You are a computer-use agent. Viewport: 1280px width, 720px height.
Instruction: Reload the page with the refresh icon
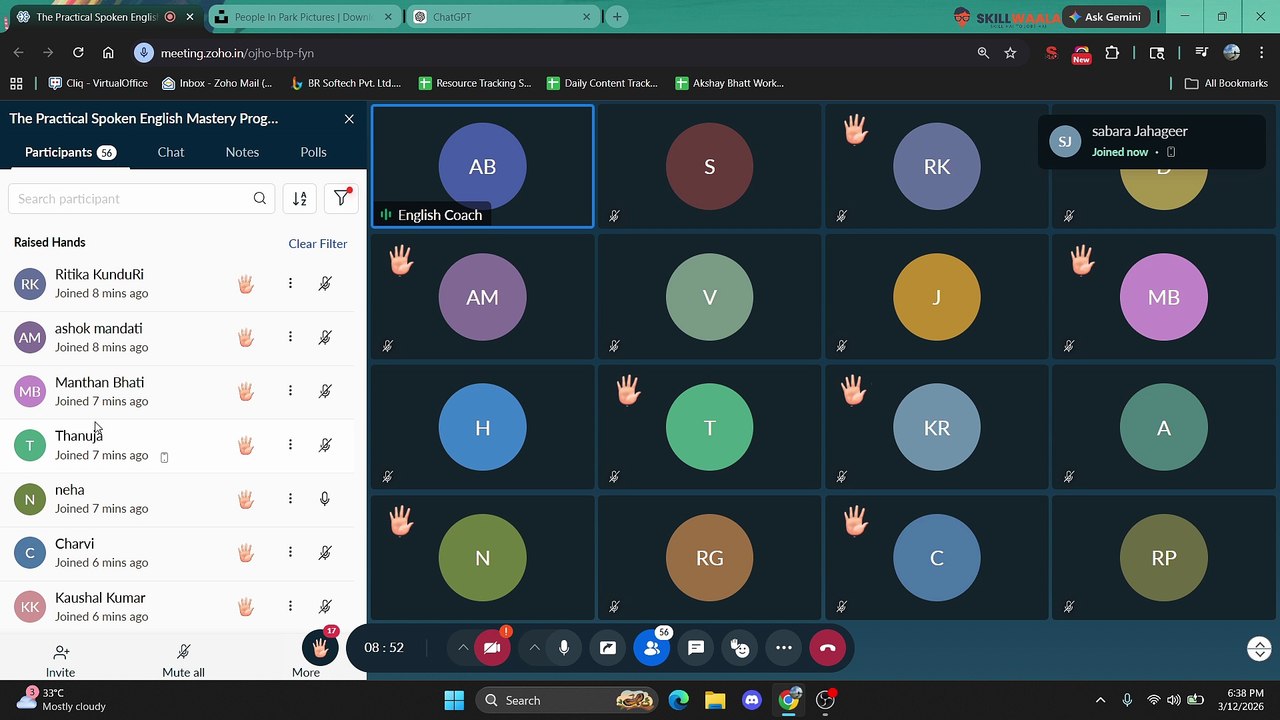click(x=78, y=53)
